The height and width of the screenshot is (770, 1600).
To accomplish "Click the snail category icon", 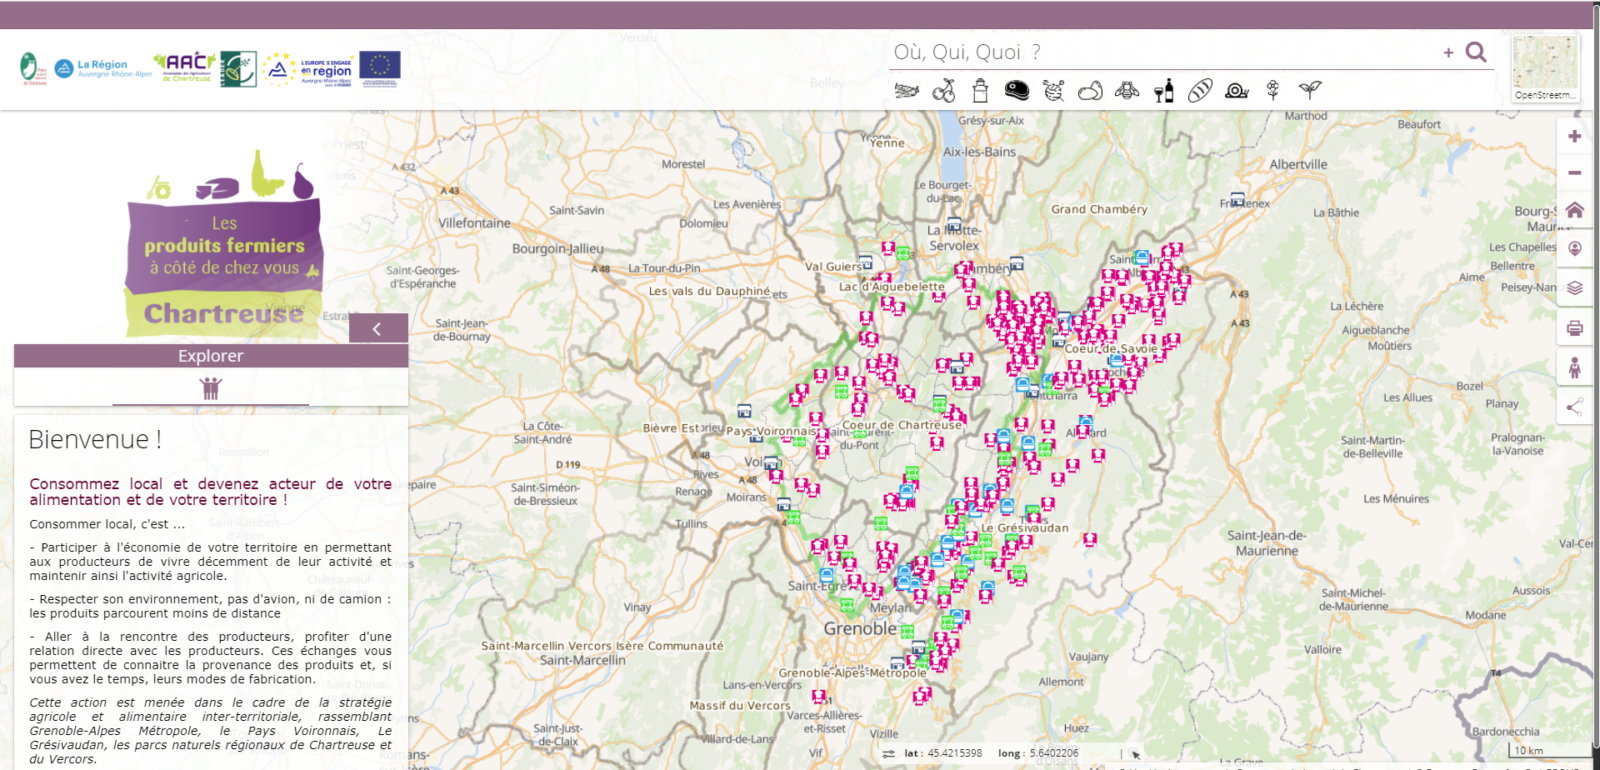I will point(1237,91).
